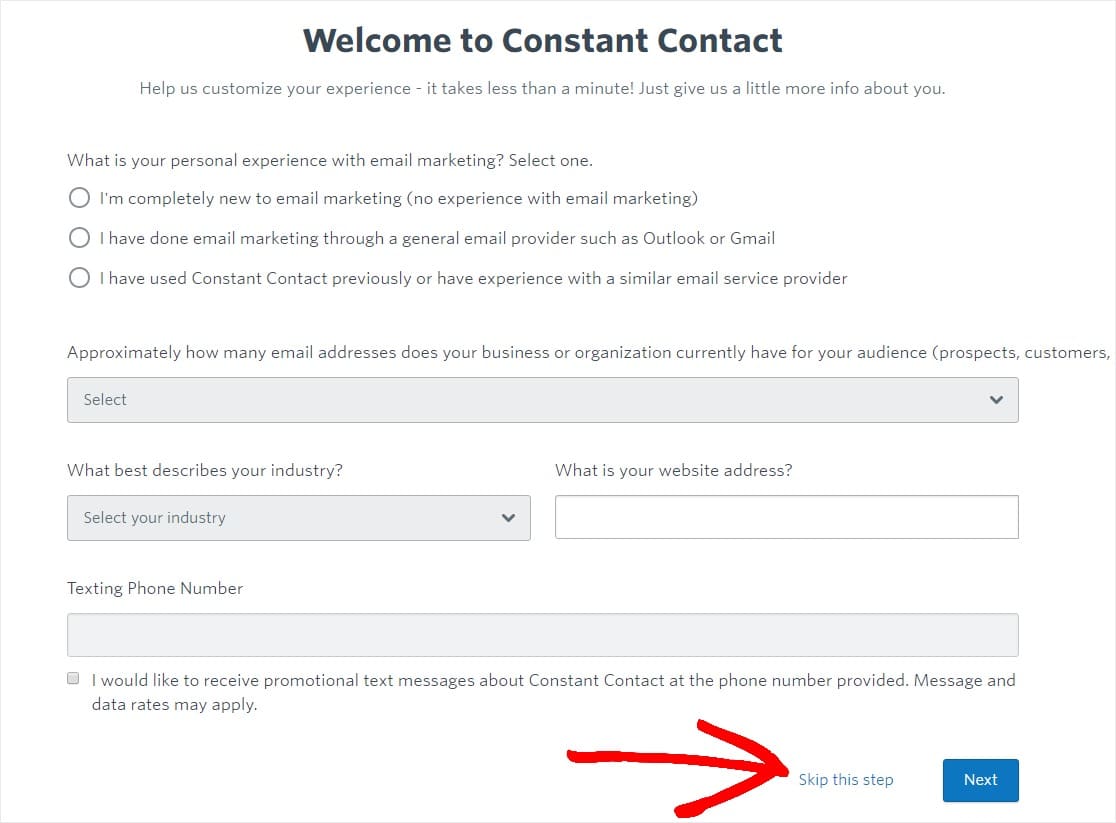1116x823 pixels.
Task: Click the "general email provider" option label text
Action: (x=437, y=238)
